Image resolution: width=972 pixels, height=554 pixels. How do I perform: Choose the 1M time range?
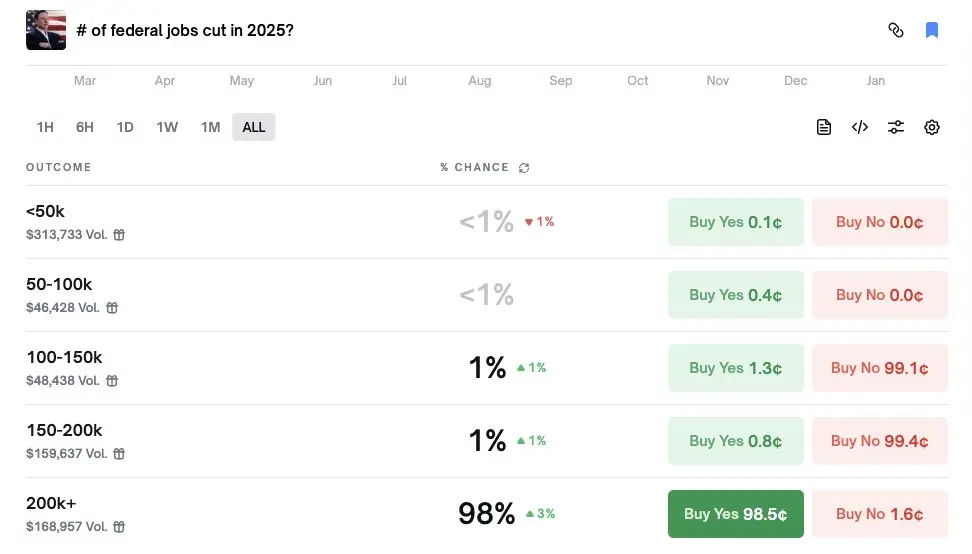[210, 127]
